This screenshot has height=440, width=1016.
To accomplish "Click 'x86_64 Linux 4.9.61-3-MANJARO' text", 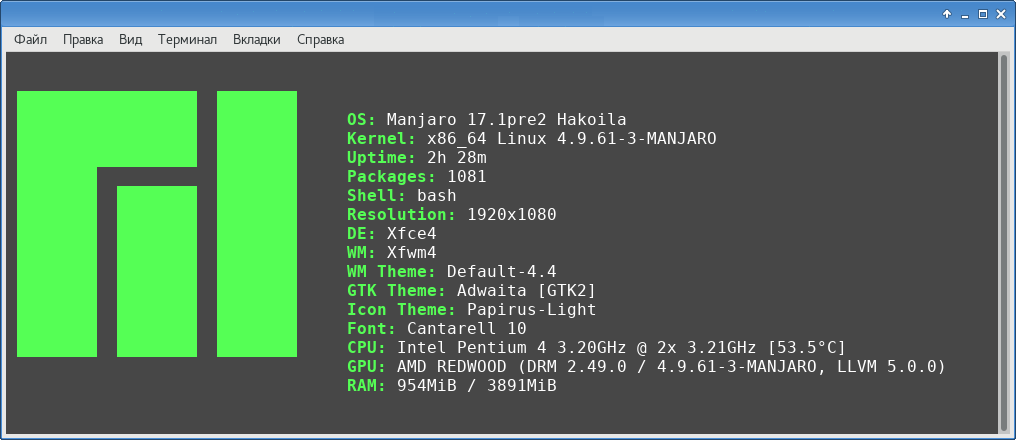I will pyautogui.click(x=572, y=139).
